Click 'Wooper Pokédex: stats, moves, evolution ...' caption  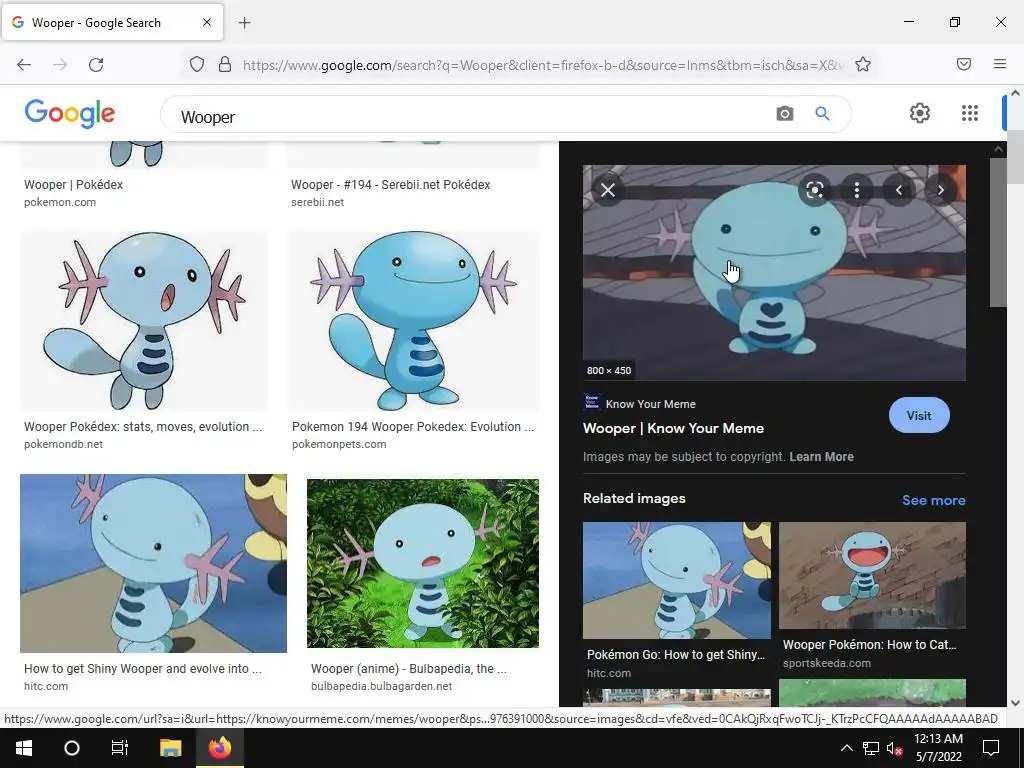coord(143,427)
